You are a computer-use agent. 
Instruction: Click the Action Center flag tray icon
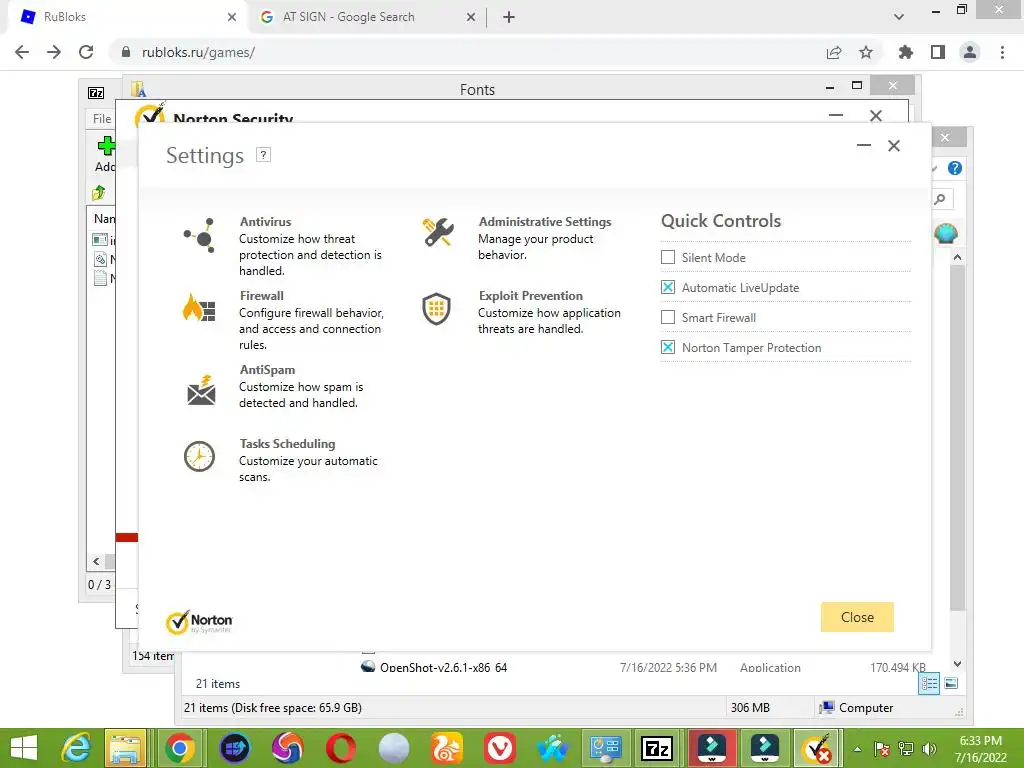(881, 749)
